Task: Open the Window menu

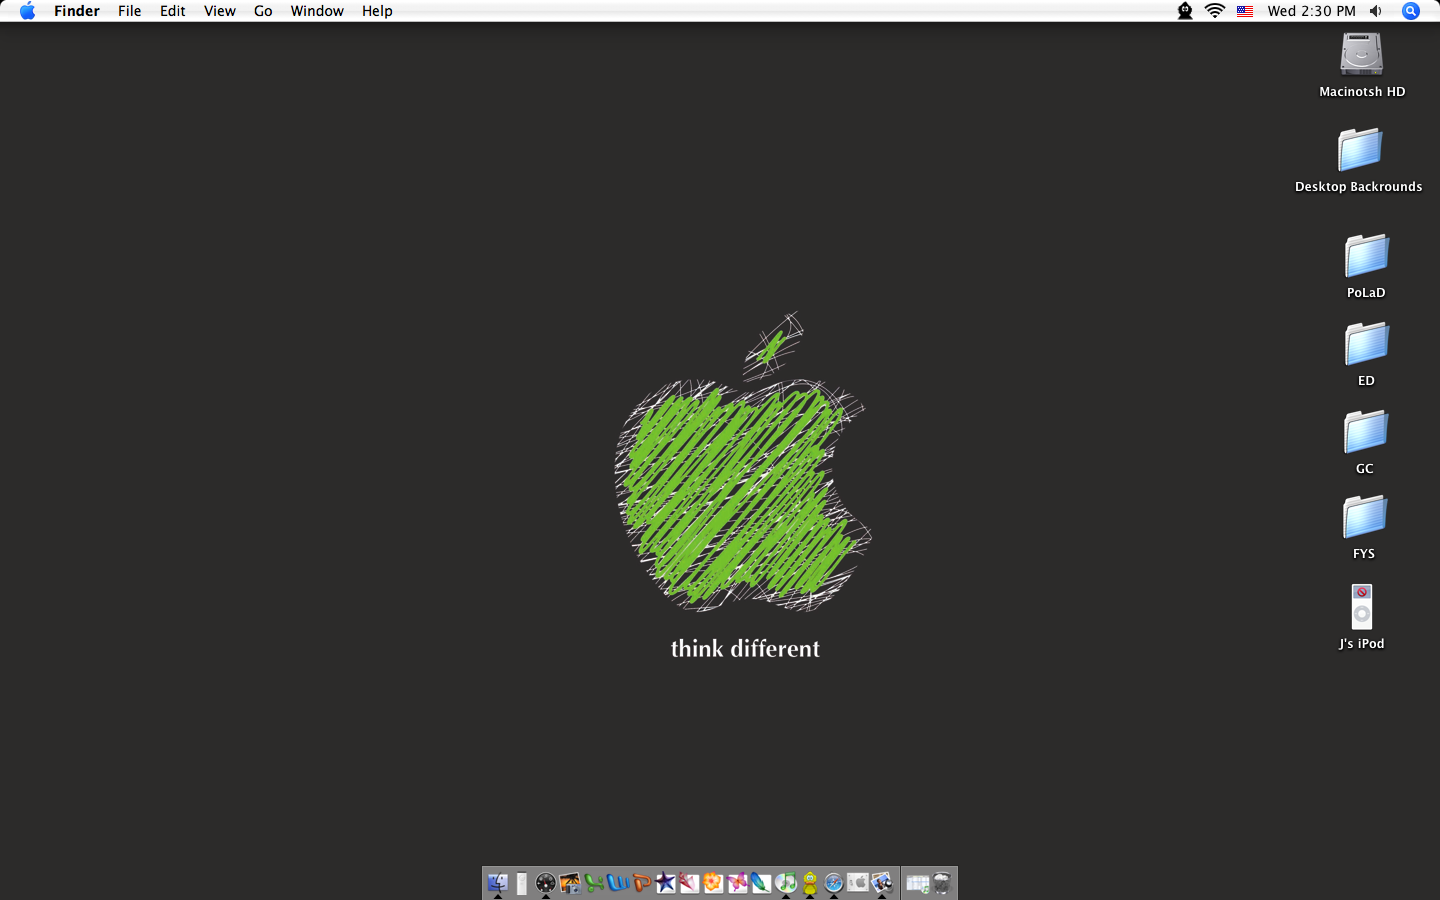Action: click(317, 11)
